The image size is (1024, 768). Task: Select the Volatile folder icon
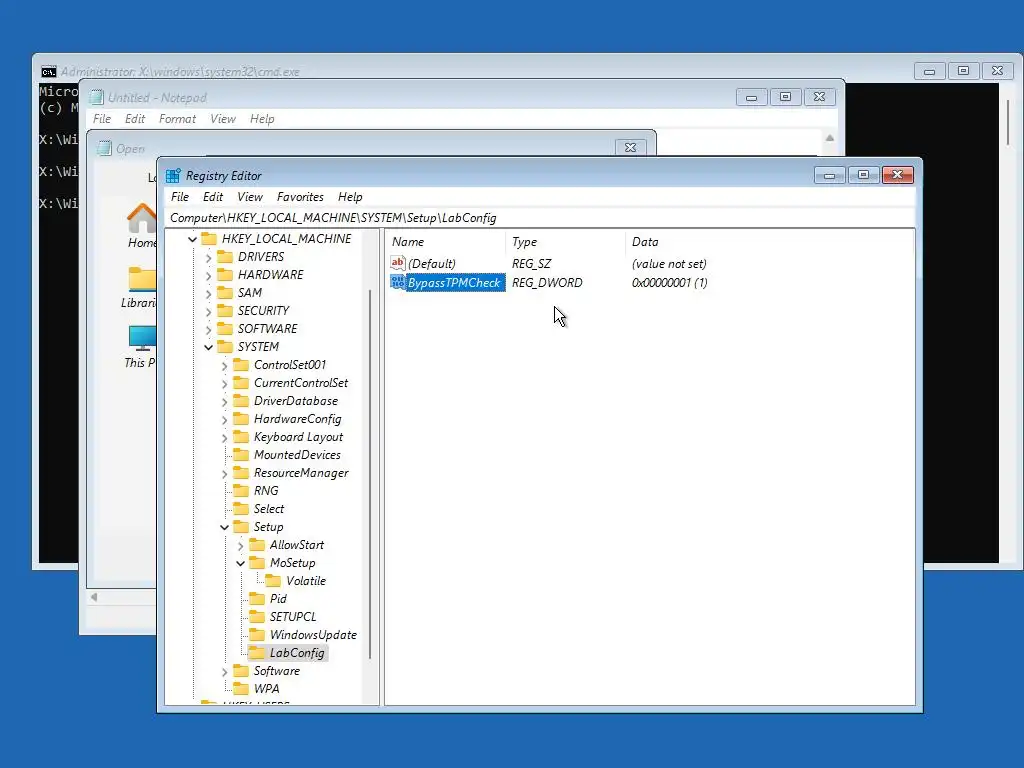[273, 581]
